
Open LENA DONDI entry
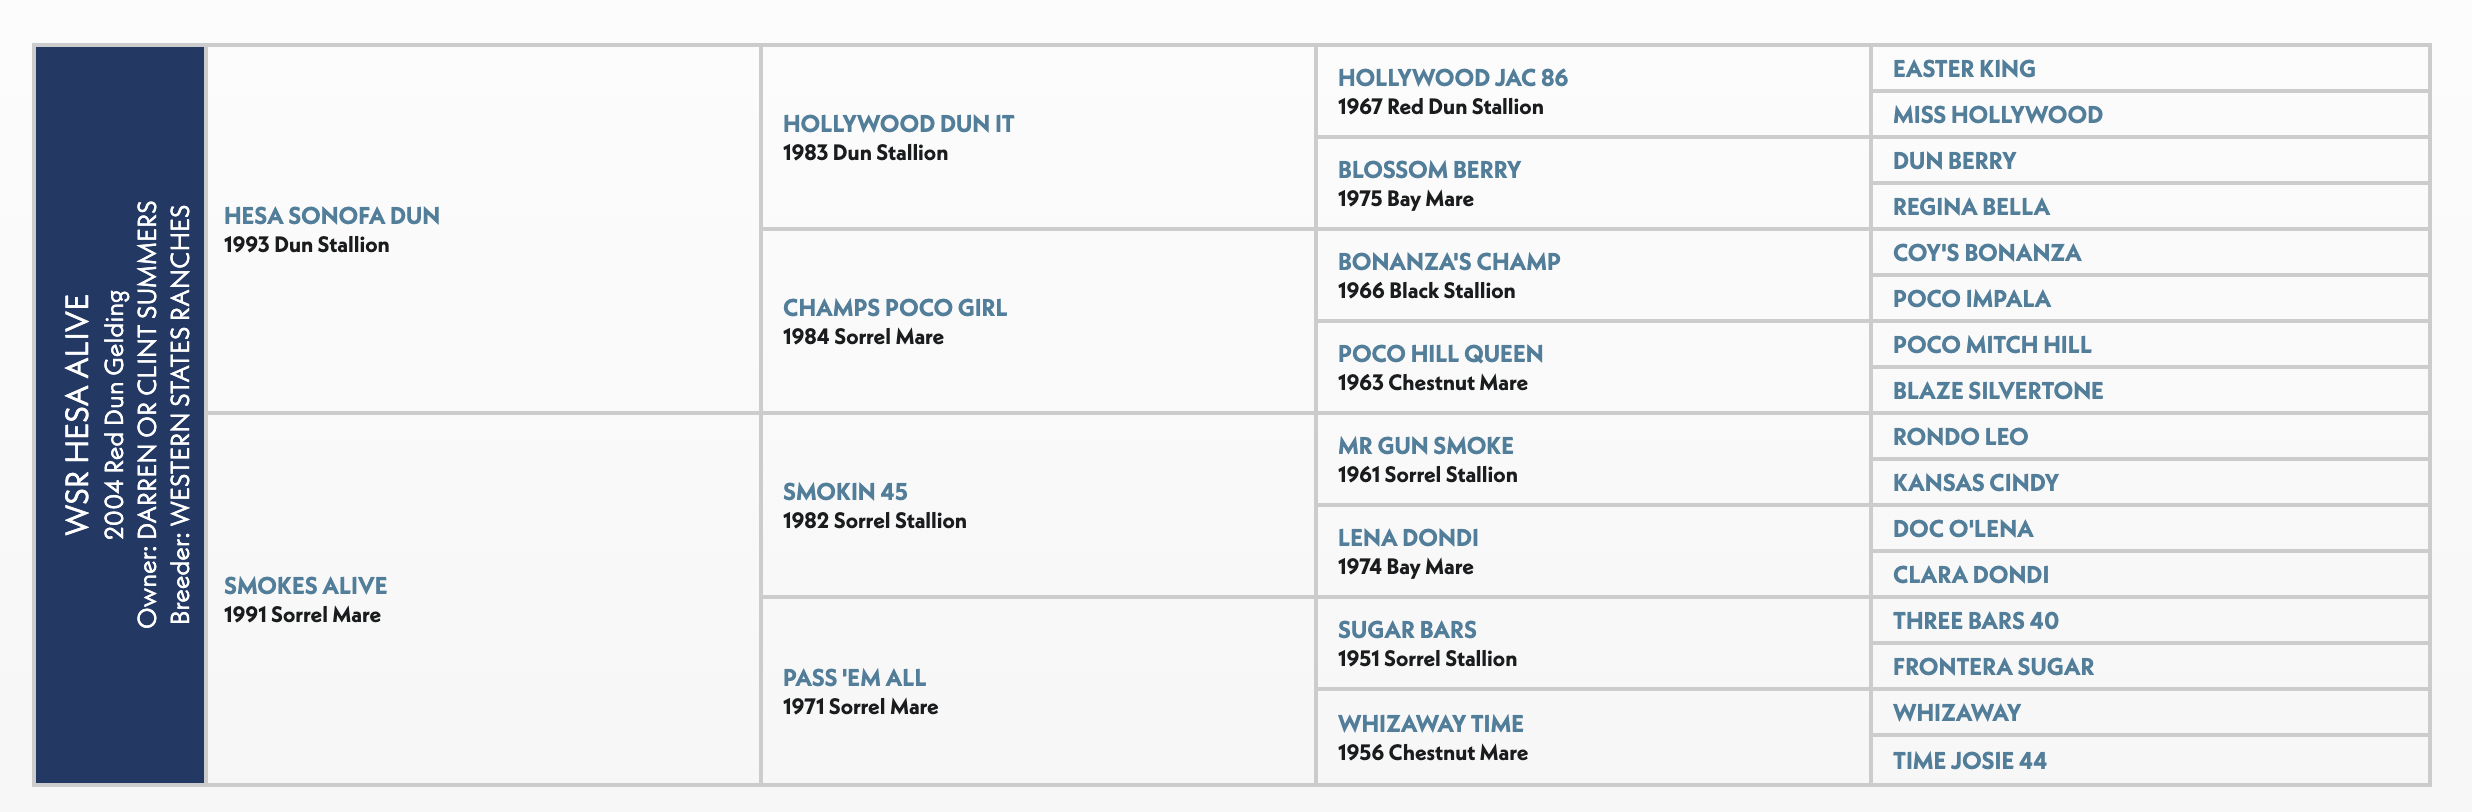[1408, 537]
